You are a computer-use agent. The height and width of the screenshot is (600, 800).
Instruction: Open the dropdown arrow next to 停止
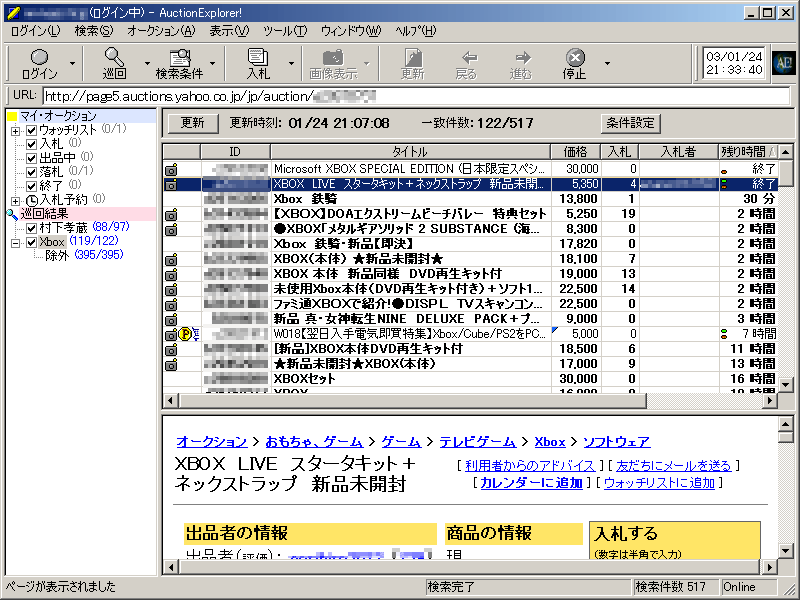(x=607, y=63)
